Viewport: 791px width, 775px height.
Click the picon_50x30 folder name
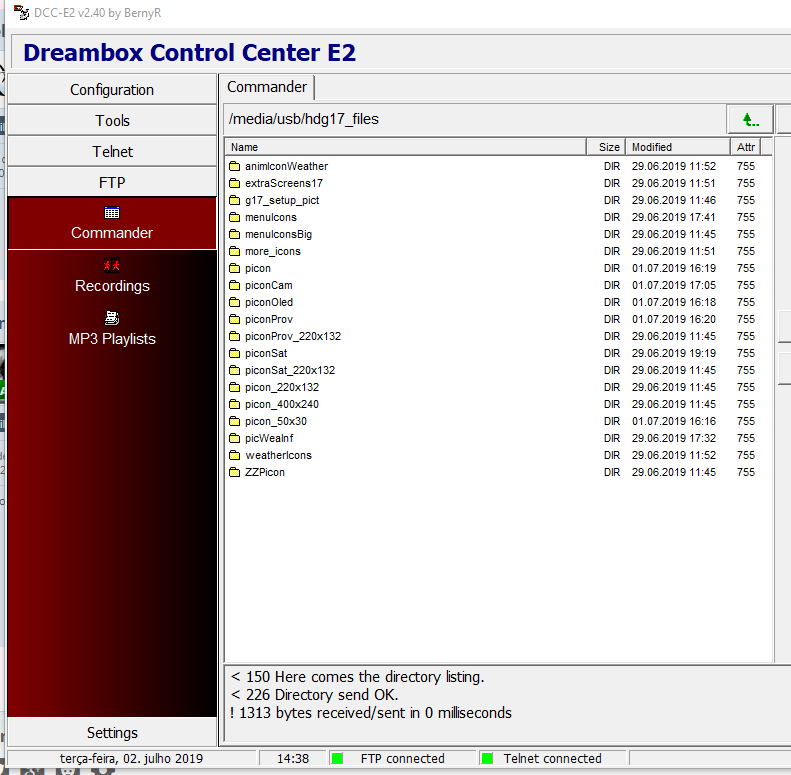(275, 421)
